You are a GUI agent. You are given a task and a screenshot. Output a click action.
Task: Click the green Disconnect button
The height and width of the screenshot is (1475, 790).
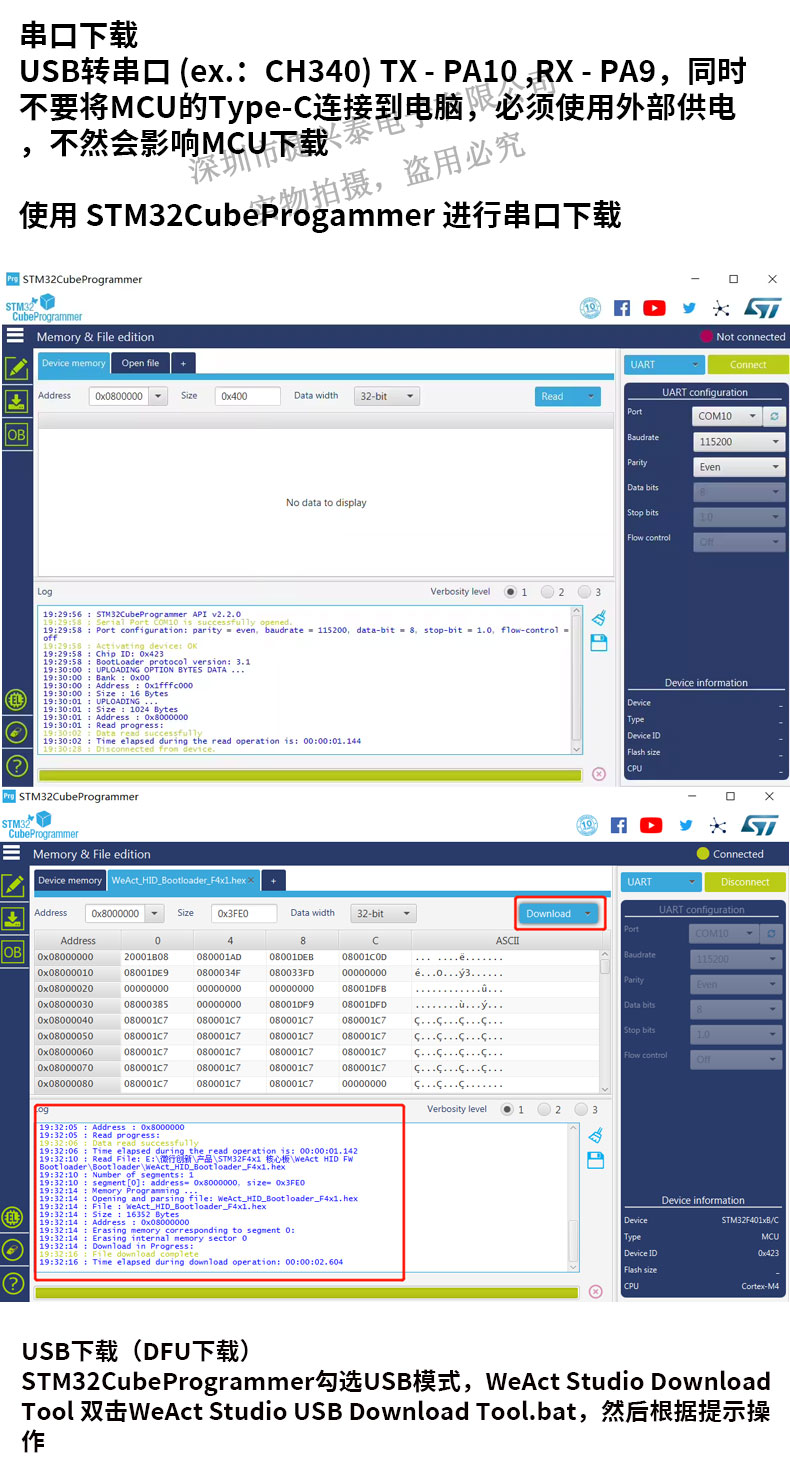[x=745, y=882]
